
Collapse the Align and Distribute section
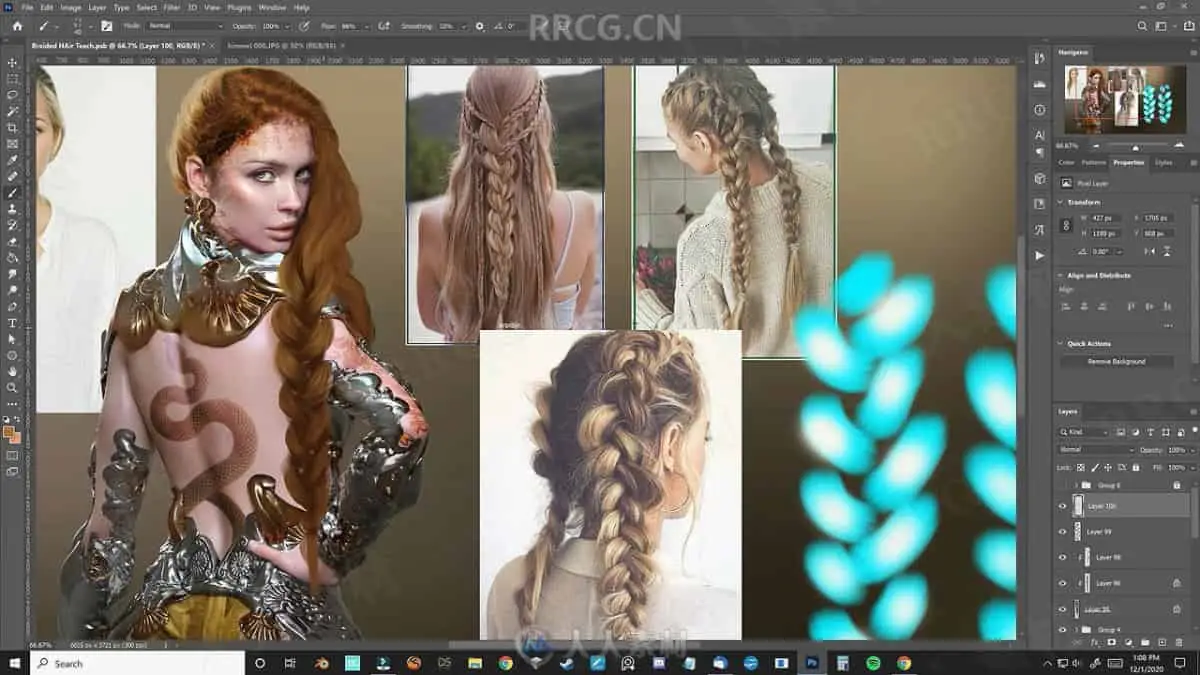[1061, 275]
